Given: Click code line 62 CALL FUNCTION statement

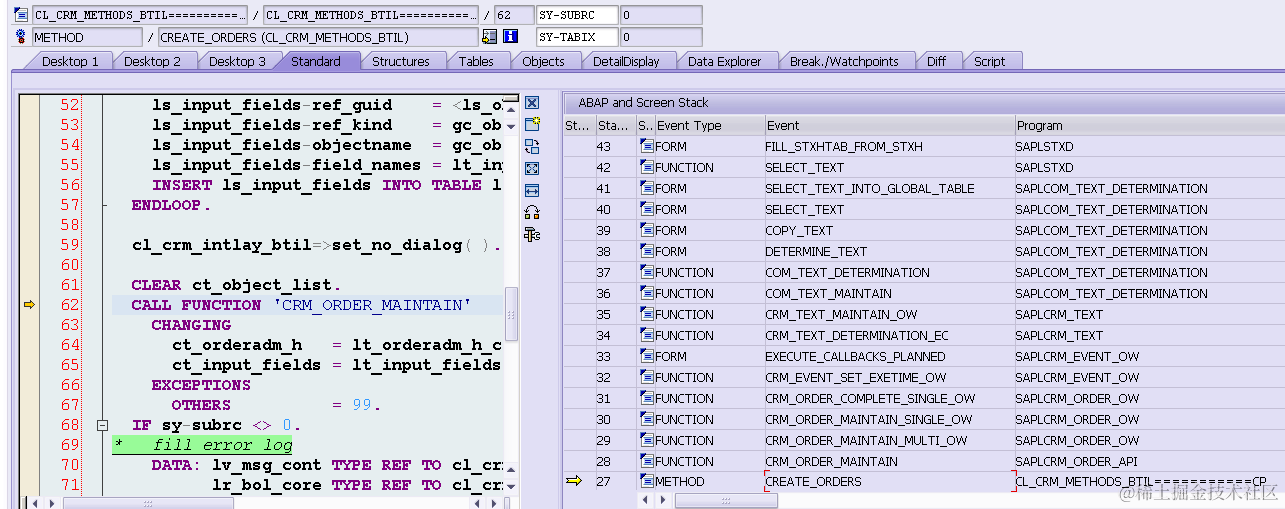Looking at the screenshot, I should click(301, 305).
